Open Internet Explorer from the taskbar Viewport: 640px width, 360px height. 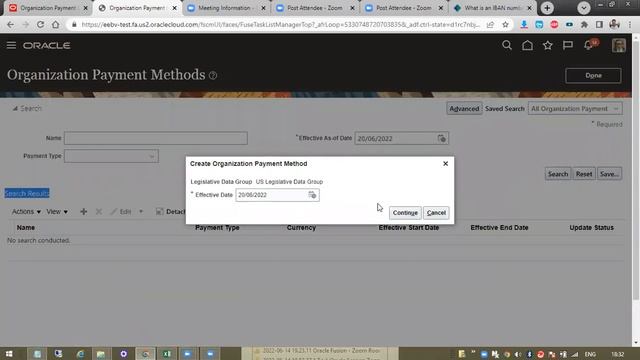[80, 354]
